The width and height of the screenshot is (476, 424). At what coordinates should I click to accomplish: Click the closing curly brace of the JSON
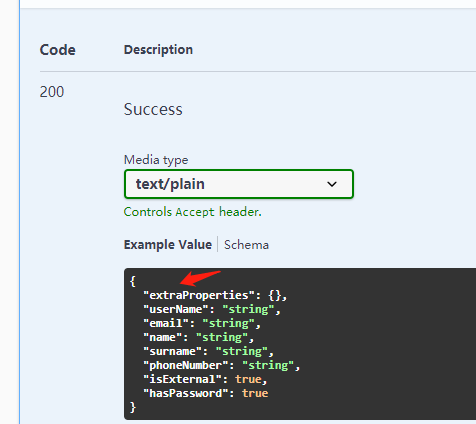133,407
